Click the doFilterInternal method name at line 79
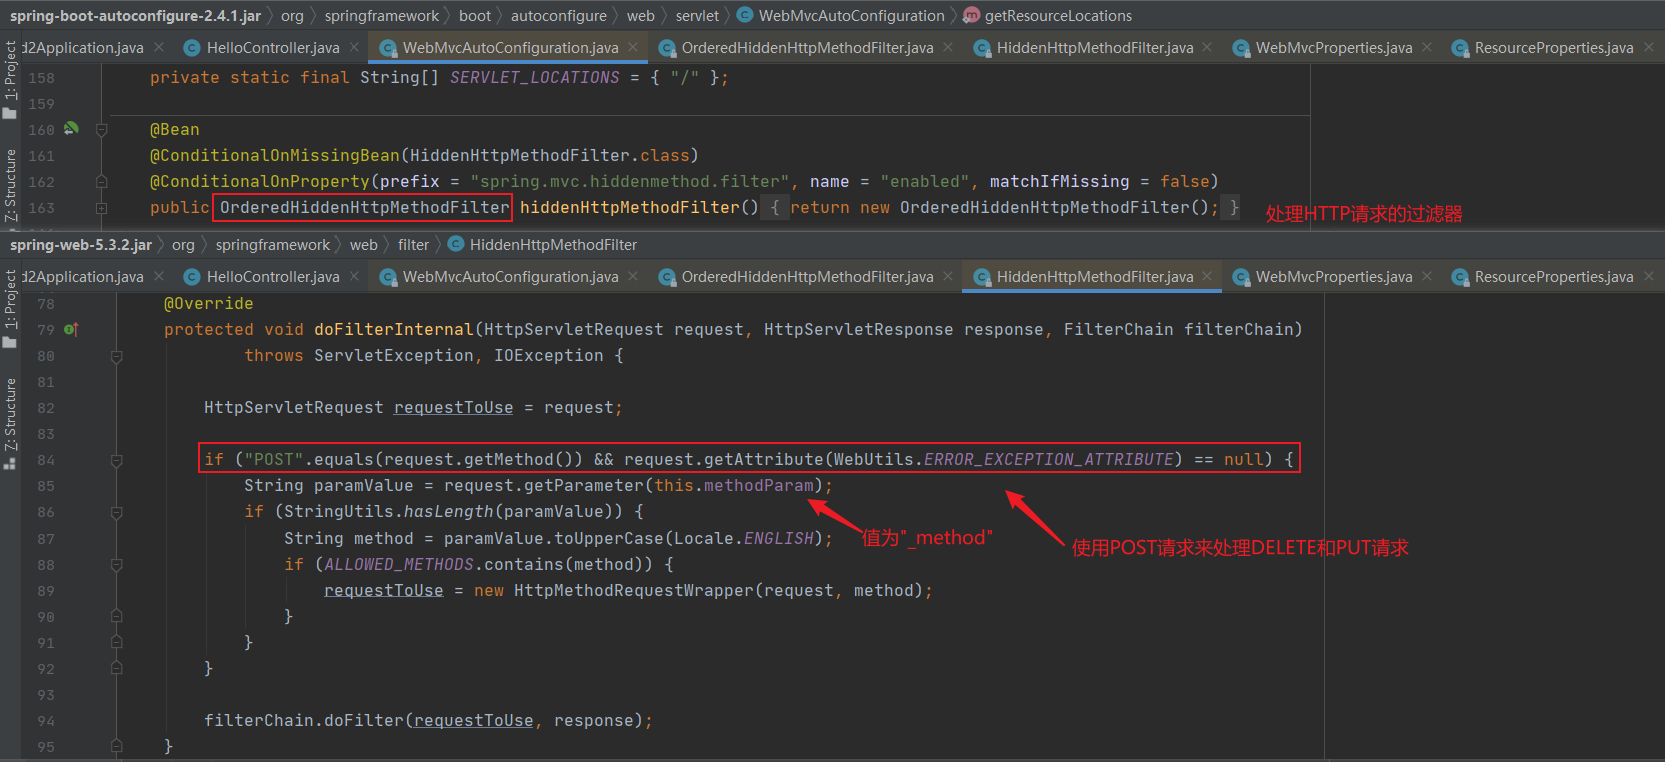1665x762 pixels. 394,329
